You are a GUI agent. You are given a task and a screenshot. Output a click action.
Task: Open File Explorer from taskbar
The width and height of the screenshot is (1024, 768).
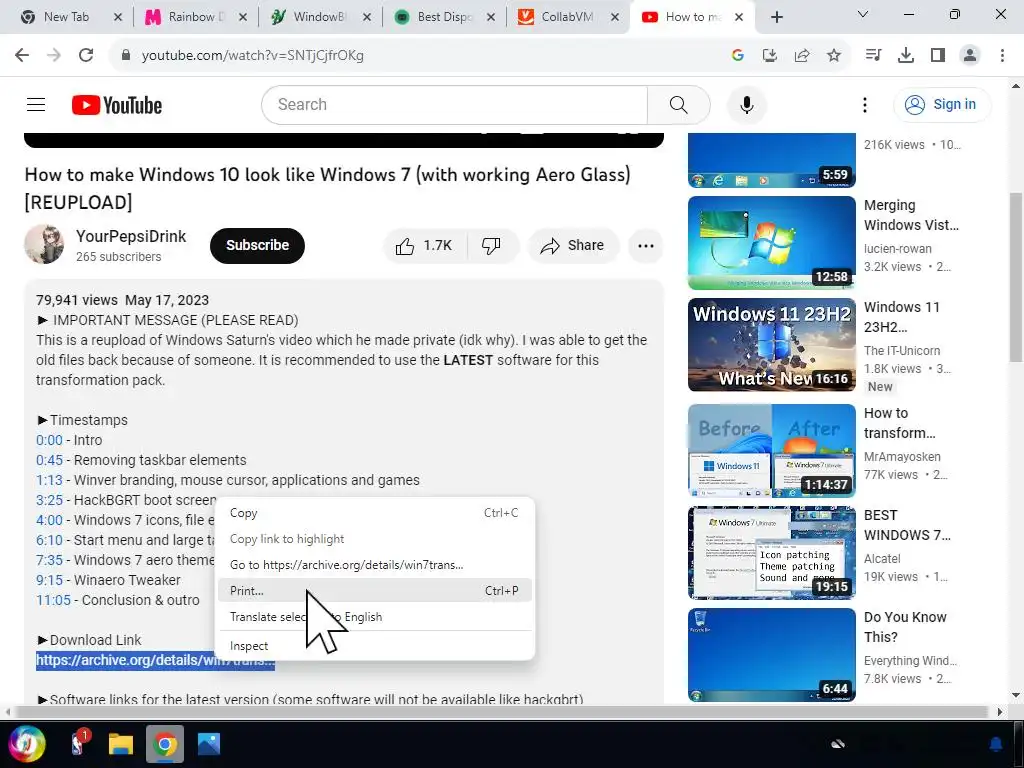[x=121, y=744]
